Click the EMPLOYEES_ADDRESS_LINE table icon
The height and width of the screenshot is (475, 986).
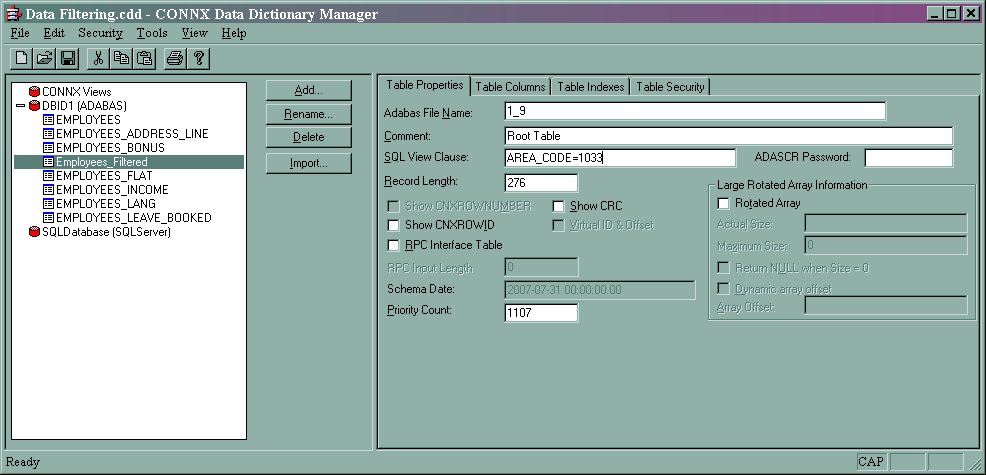(48, 133)
